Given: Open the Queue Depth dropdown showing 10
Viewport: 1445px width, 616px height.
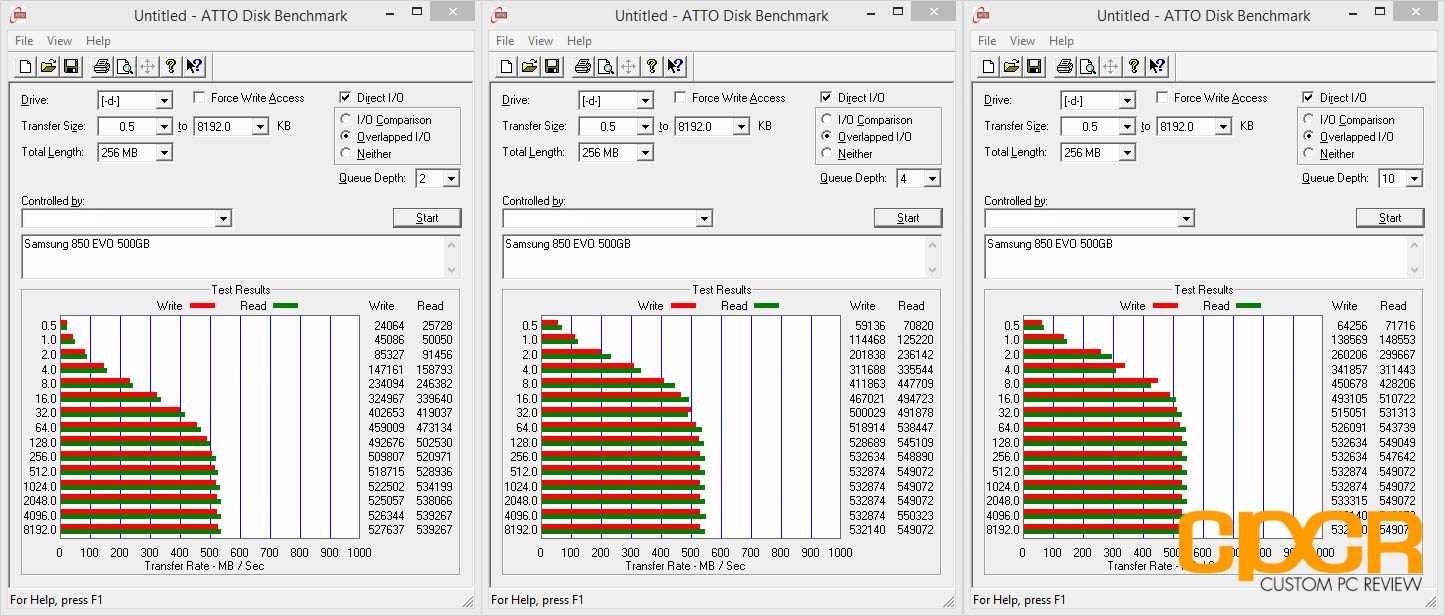Looking at the screenshot, I should click(x=1414, y=178).
